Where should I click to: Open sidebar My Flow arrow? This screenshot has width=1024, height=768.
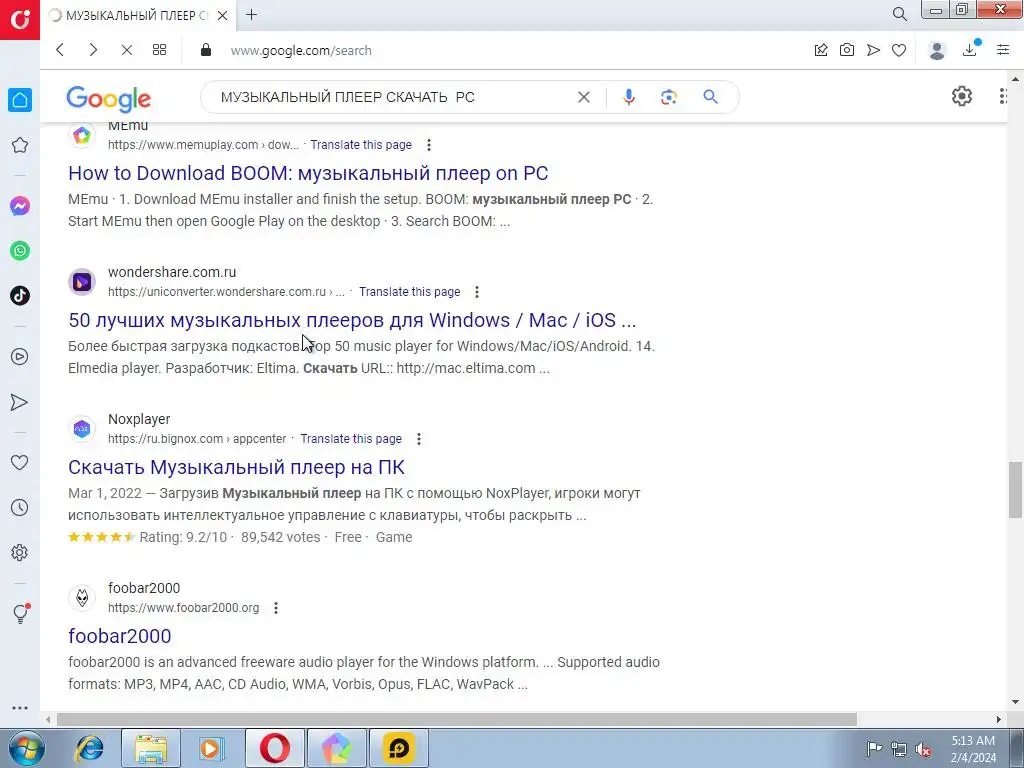click(x=20, y=402)
